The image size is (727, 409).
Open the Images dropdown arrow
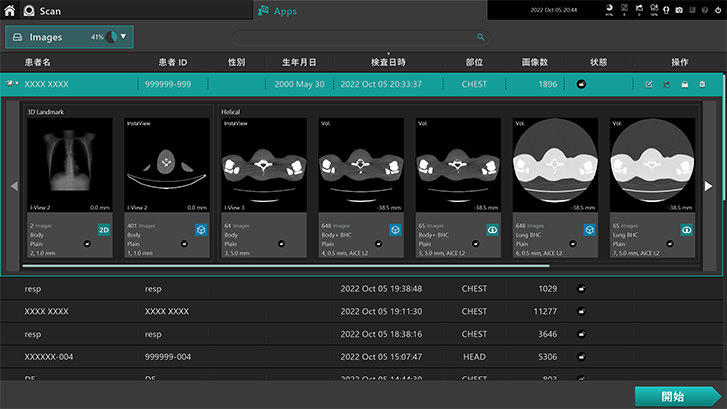pos(123,37)
